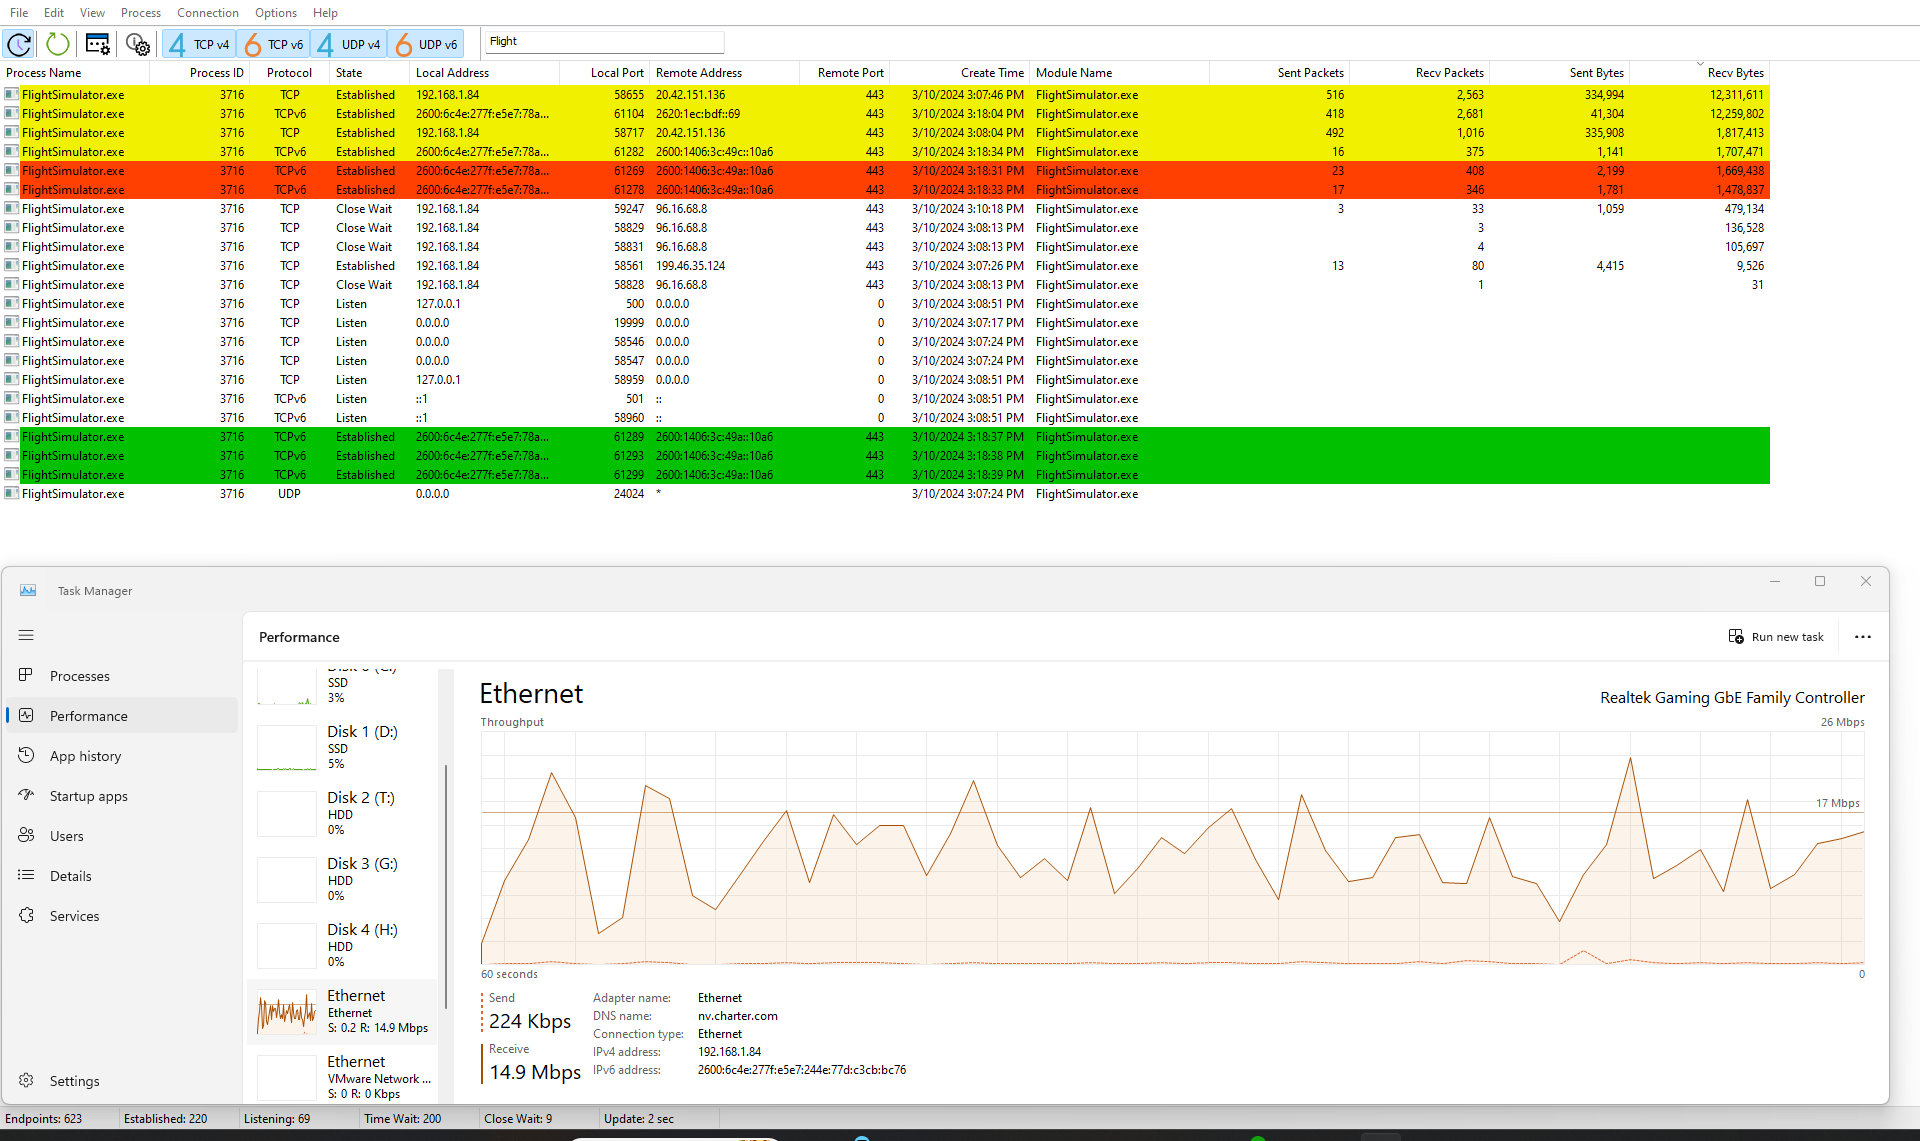The width and height of the screenshot is (1920, 1141).
Task: Open the process properties toolbar icon
Action: pos(98,44)
